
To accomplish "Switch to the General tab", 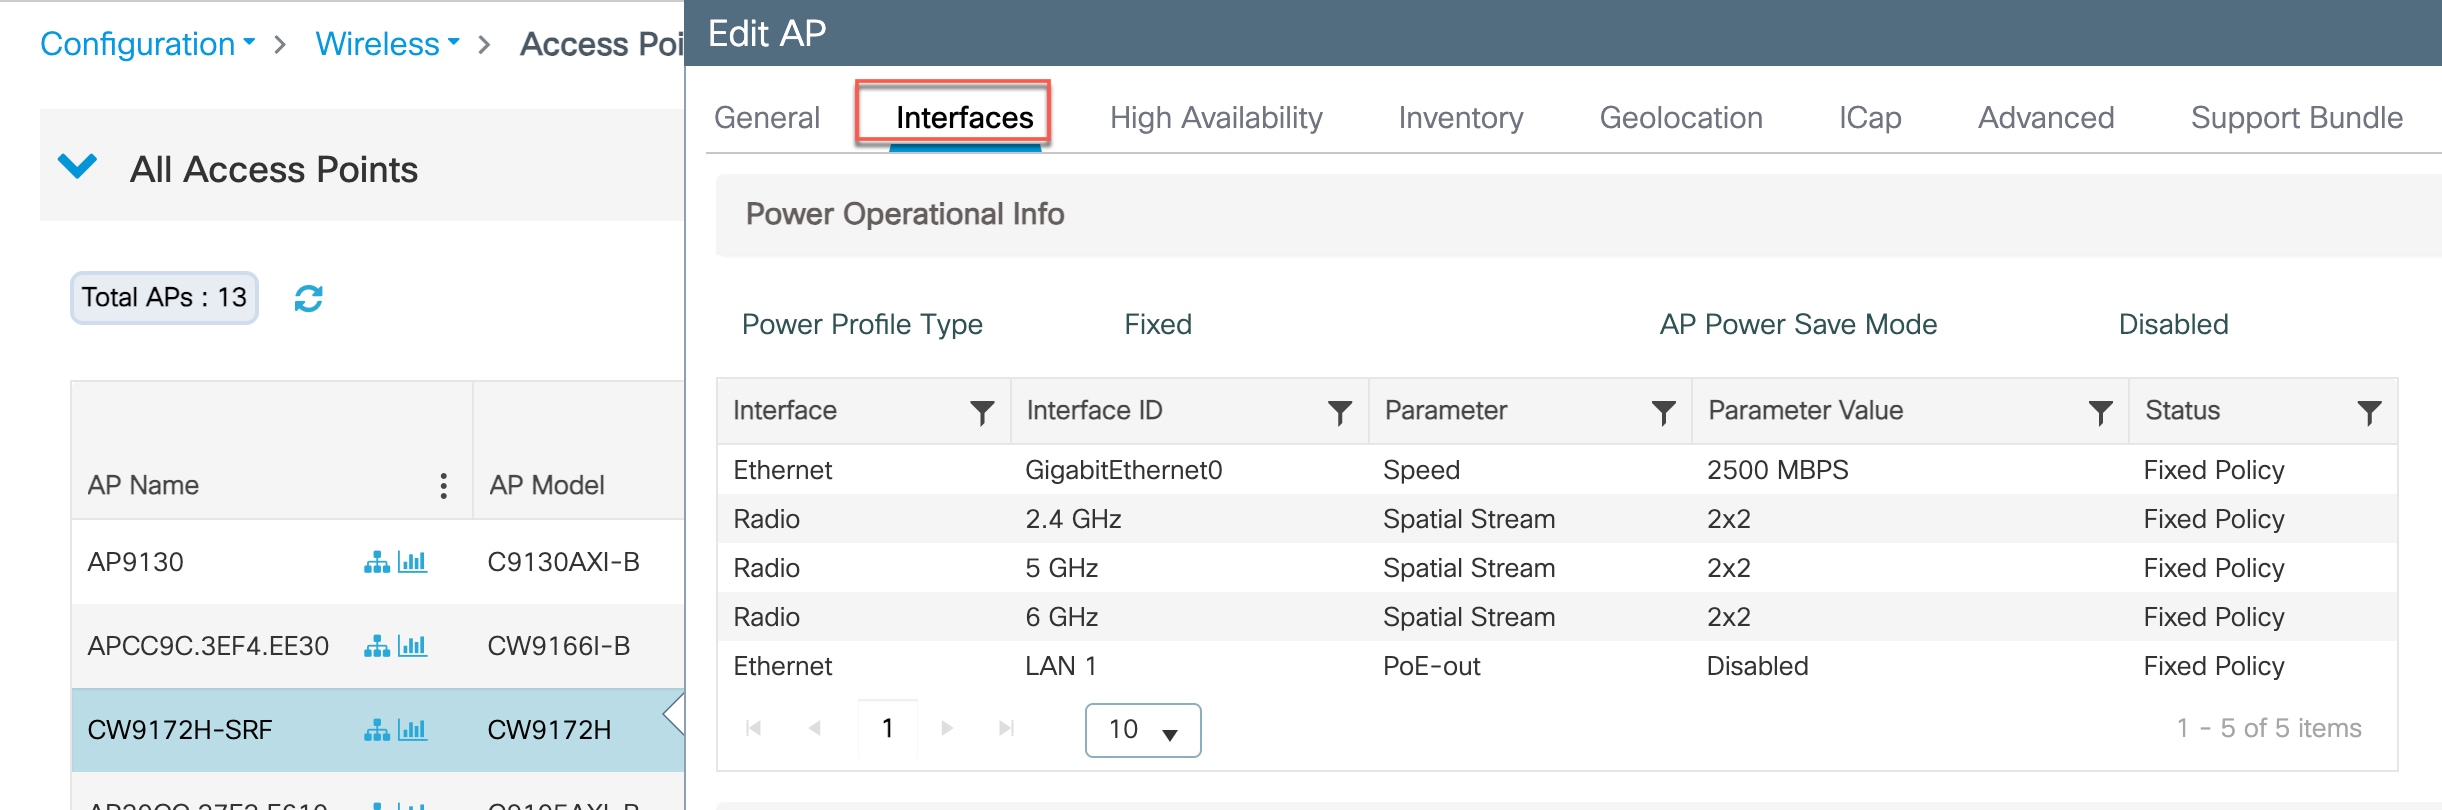I will coord(767,118).
